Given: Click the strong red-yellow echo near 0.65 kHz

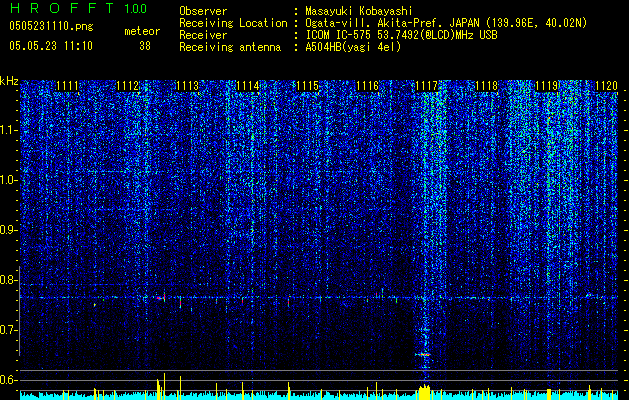Looking at the screenshot, I should click(422, 355).
